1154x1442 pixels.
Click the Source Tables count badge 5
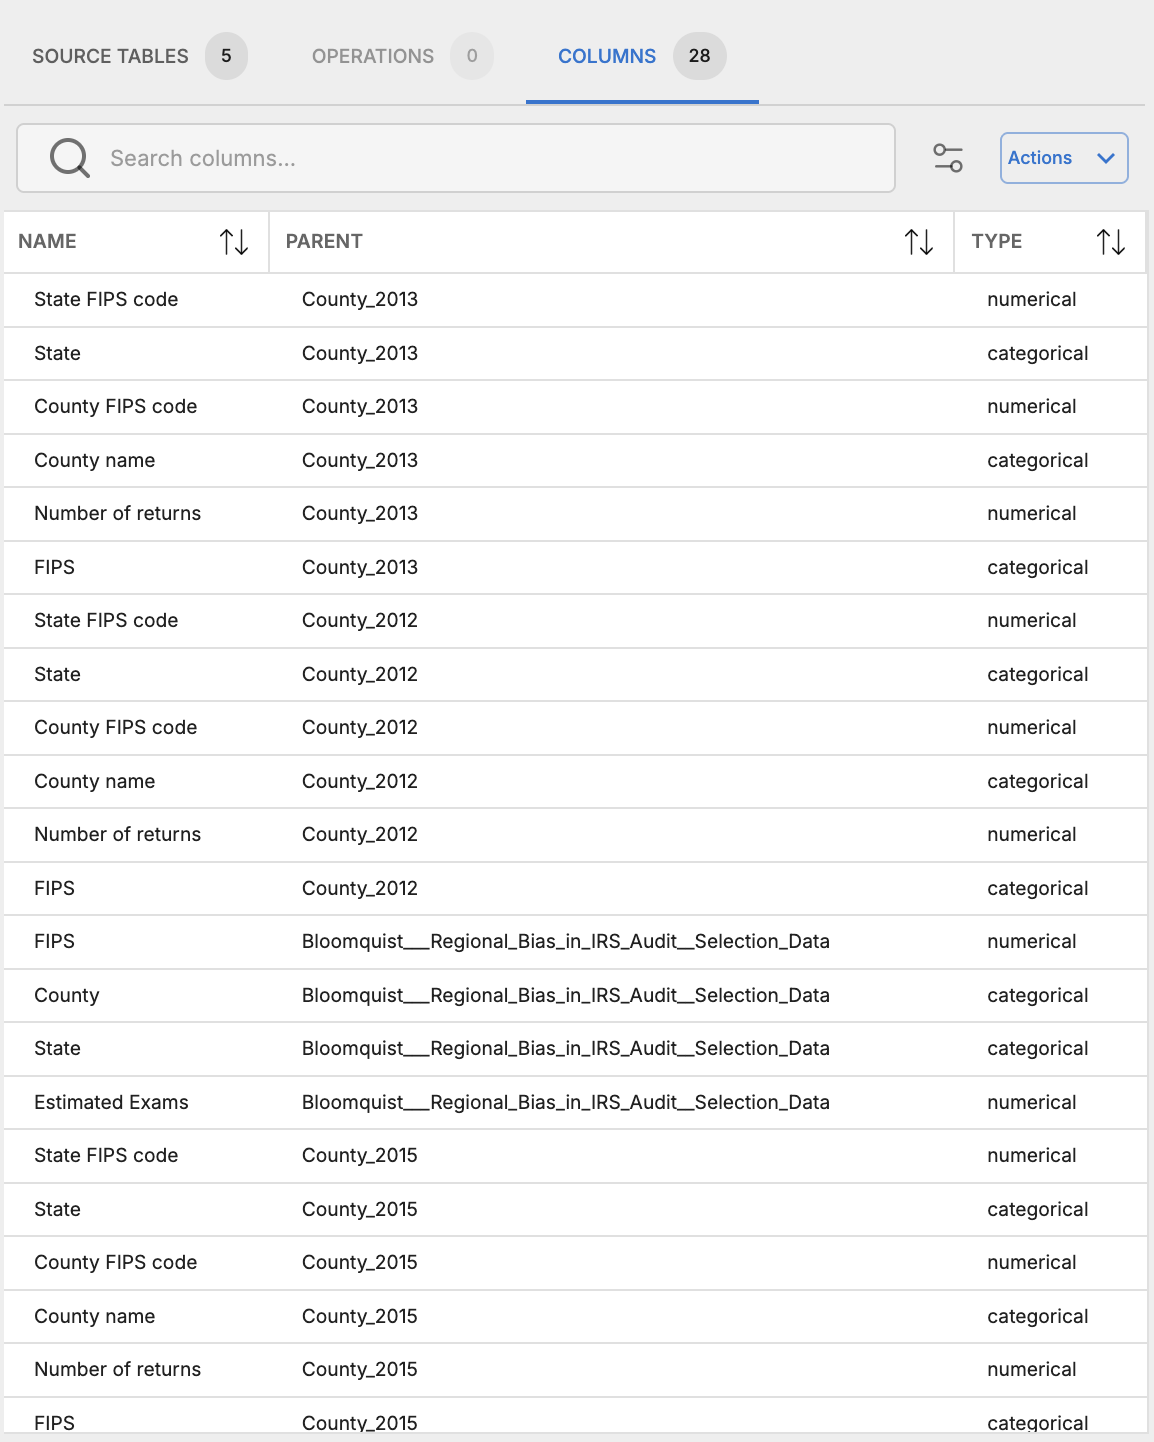click(226, 56)
